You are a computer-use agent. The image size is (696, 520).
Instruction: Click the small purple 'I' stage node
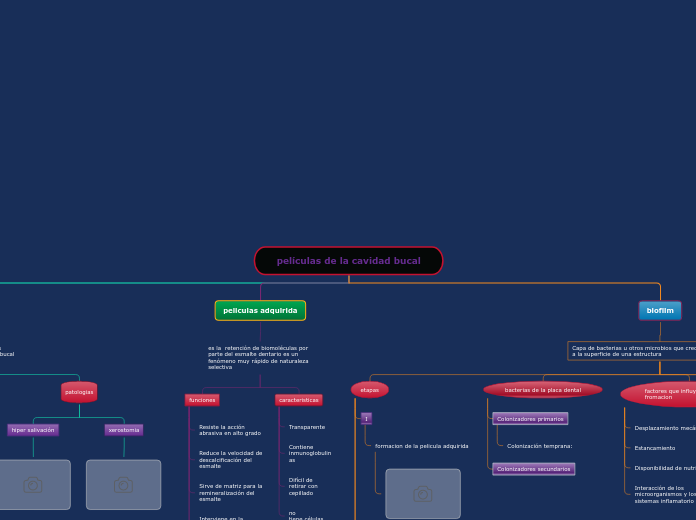click(x=366, y=418)
